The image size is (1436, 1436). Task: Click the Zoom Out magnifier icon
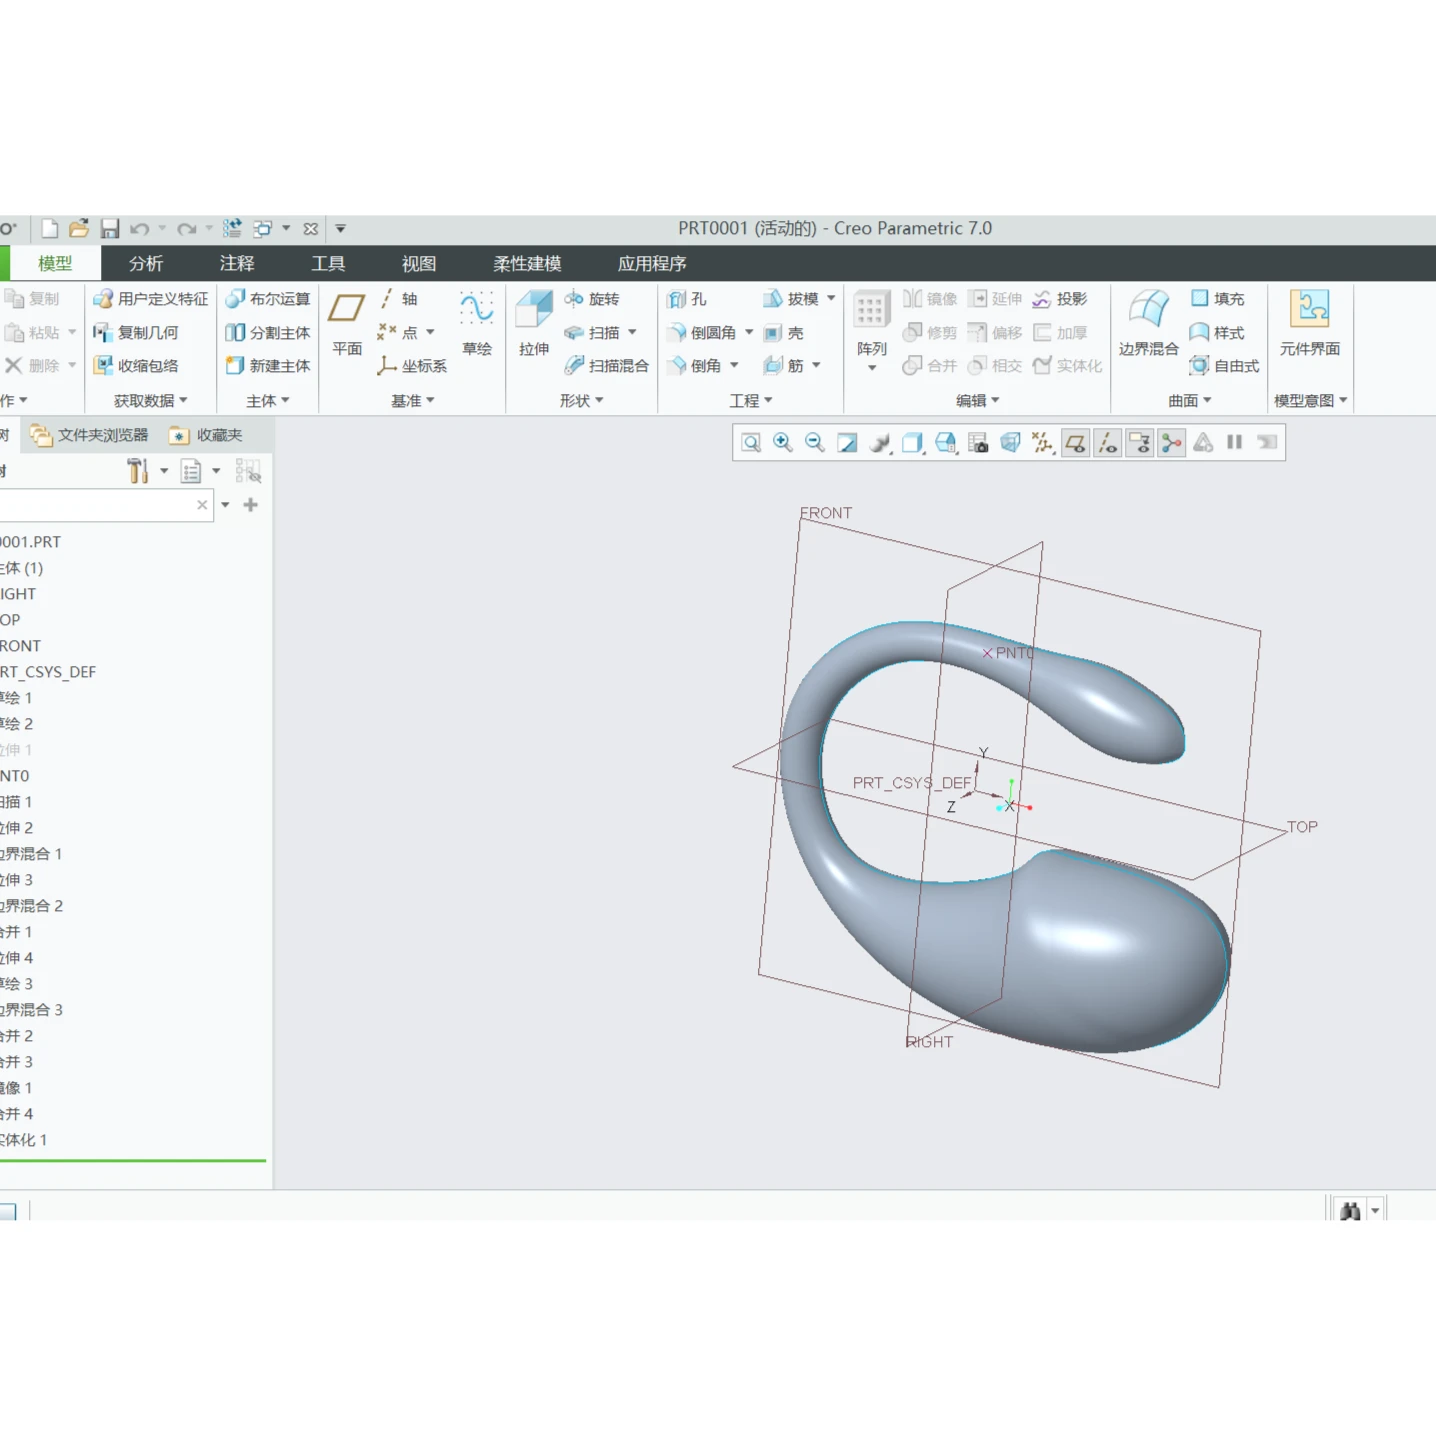click(x=815, y=443)
